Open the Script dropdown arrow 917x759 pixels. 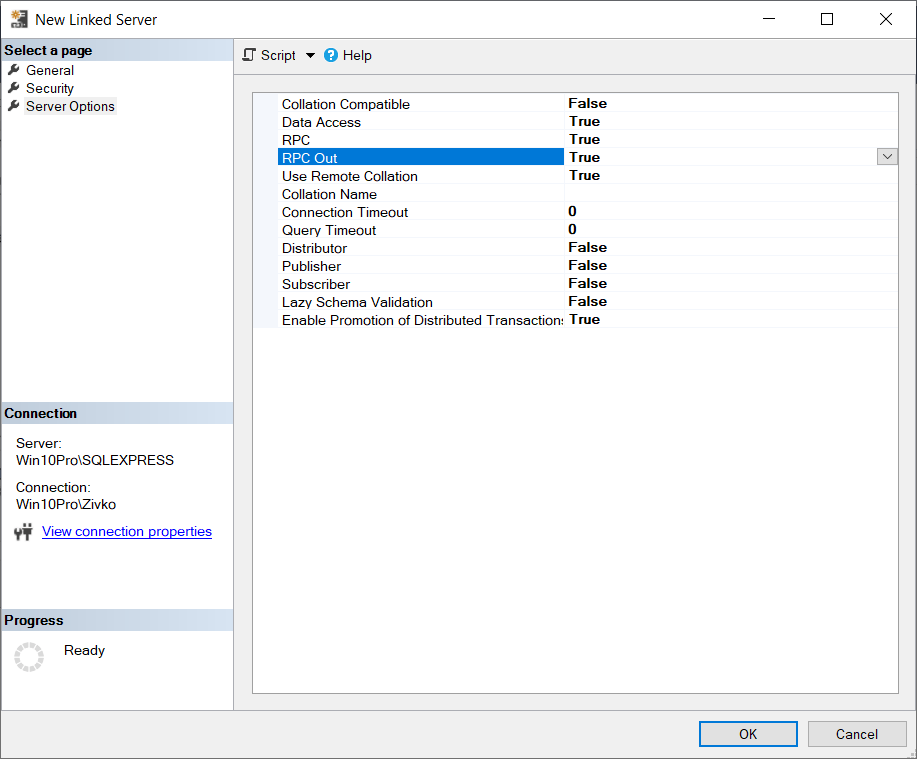[x=310, y=55]
